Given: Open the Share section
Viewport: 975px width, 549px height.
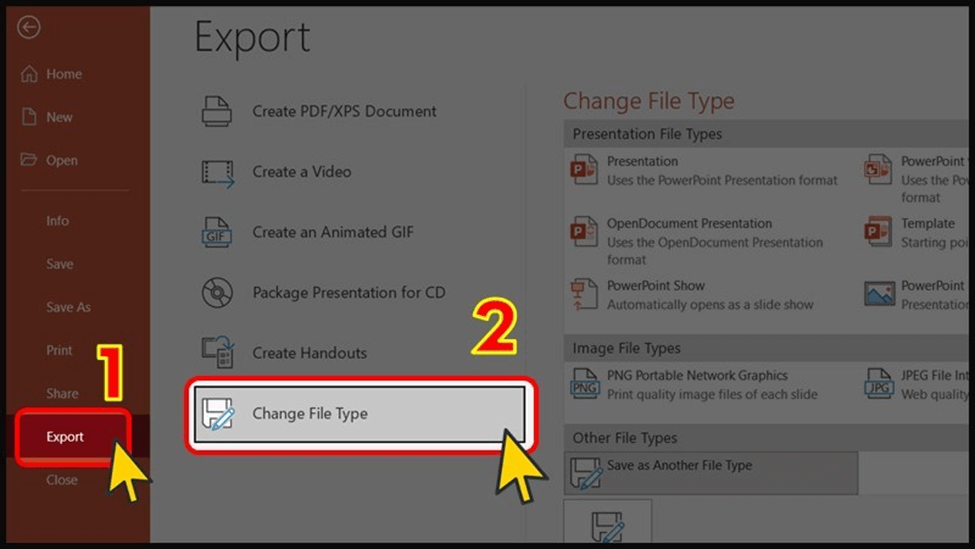Looking at the screenshot, I should pos(62,393).
